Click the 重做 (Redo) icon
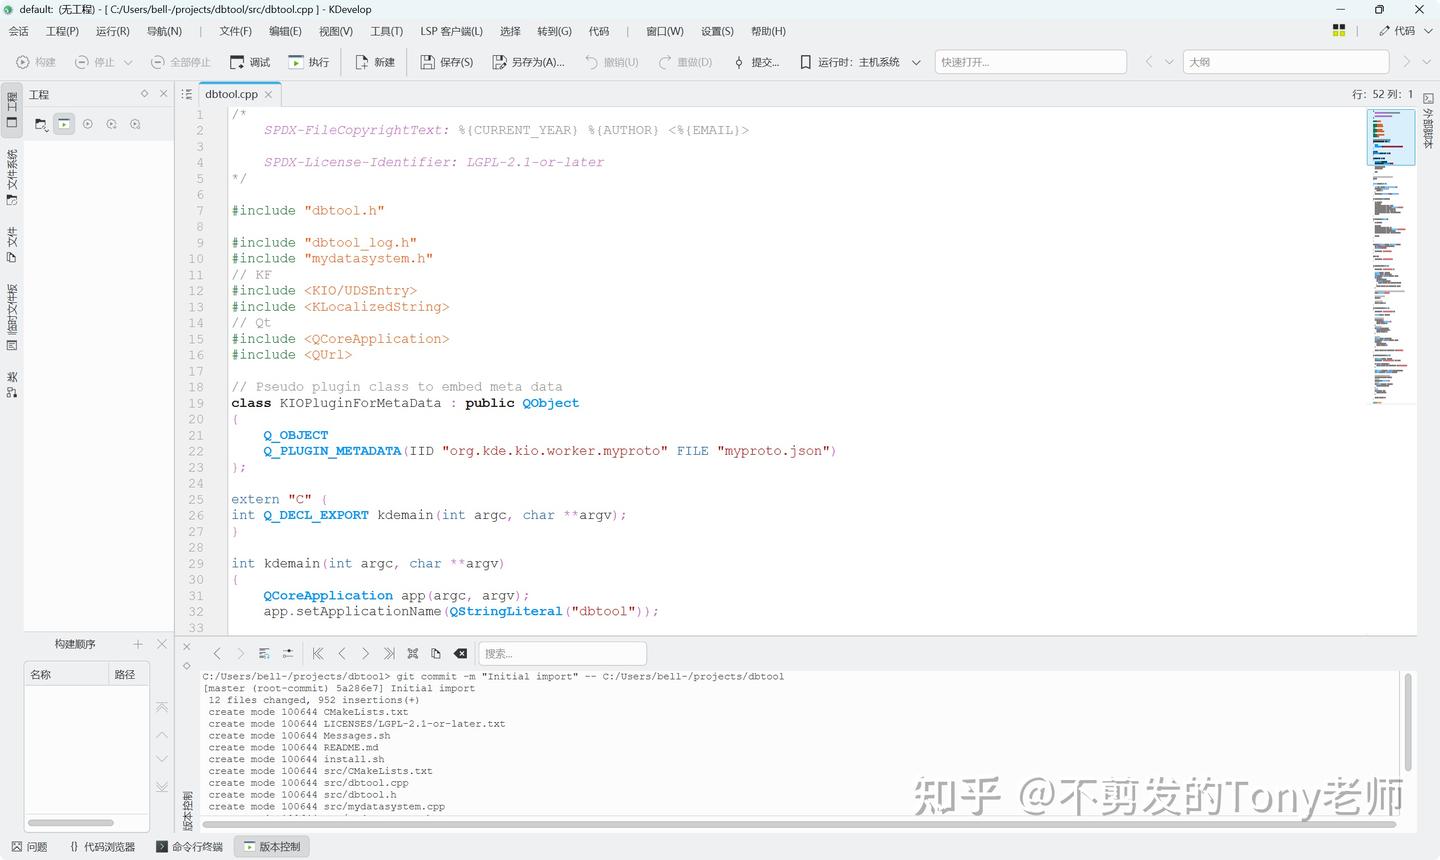Screen dimensions: 1440x860 tap(687, 61)
